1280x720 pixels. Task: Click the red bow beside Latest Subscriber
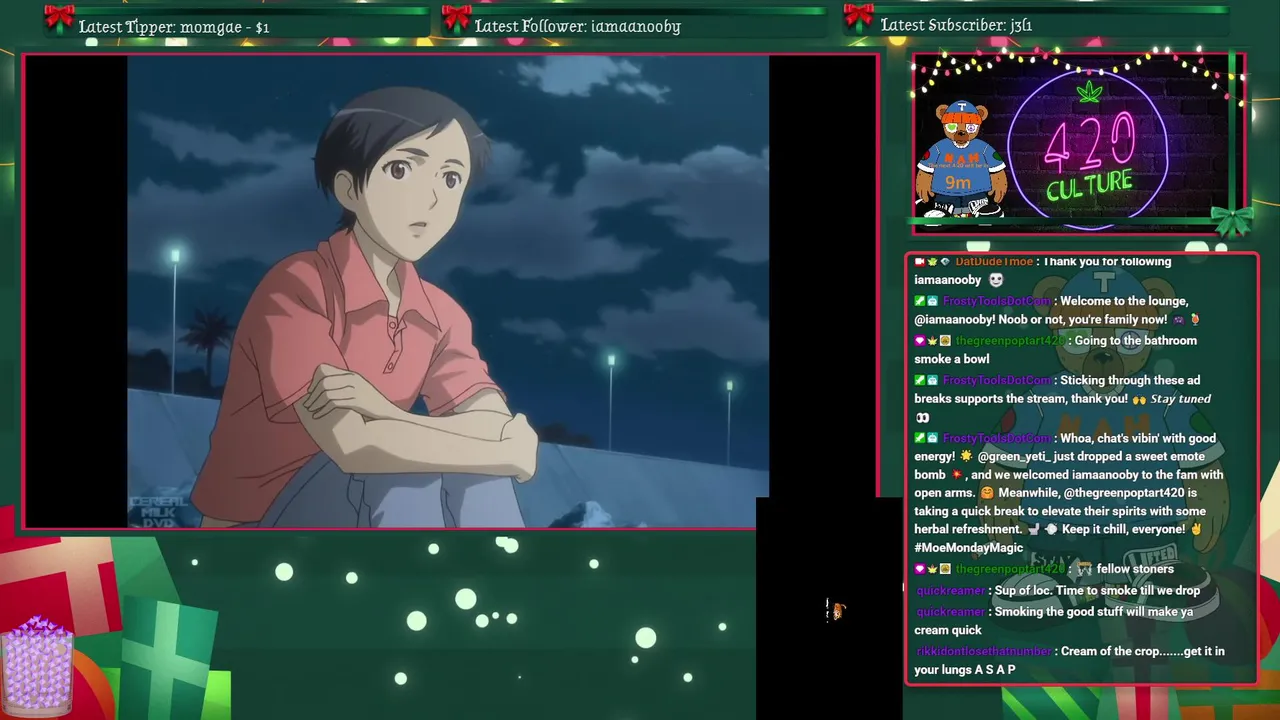[858, 17]
